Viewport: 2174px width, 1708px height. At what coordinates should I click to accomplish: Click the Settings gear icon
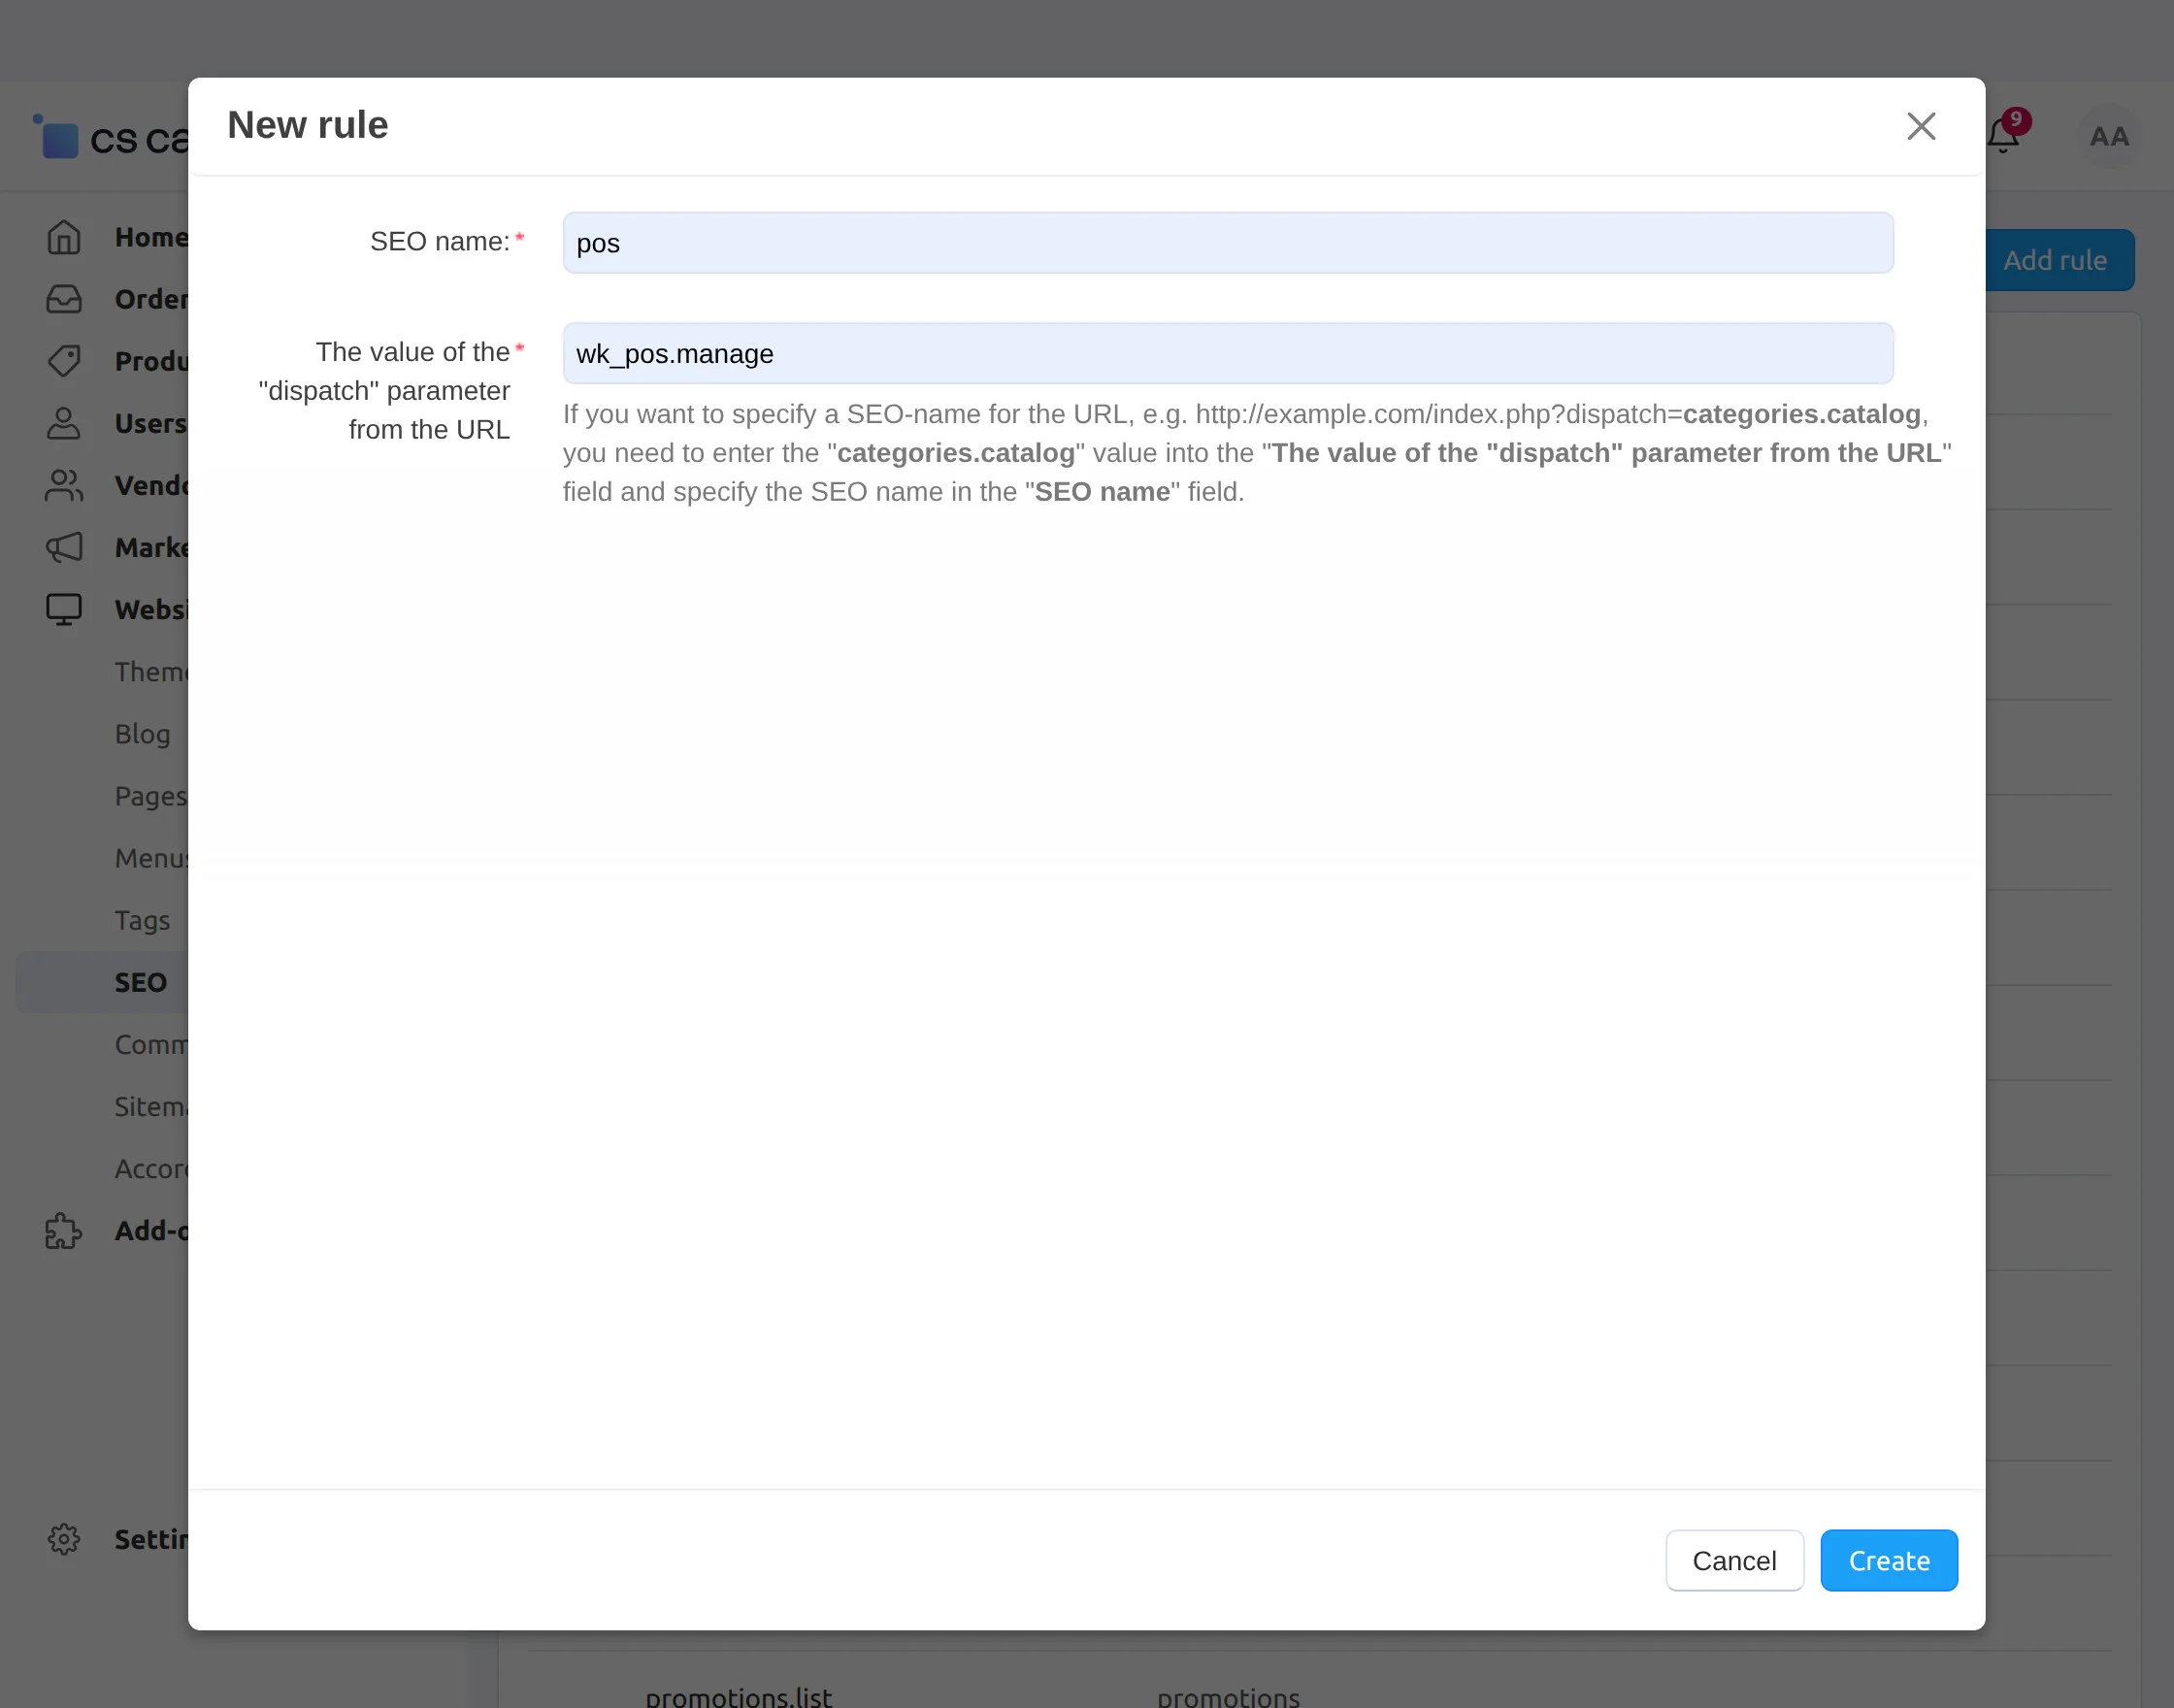tap(64, 1539)
